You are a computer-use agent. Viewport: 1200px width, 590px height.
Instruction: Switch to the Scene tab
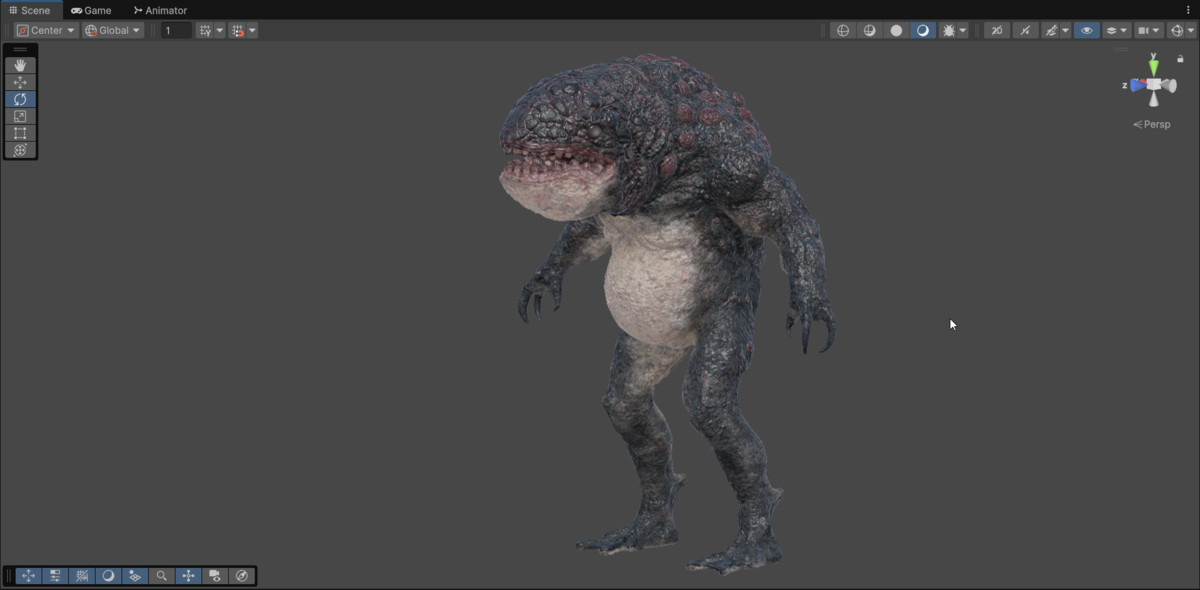point(30,10)
